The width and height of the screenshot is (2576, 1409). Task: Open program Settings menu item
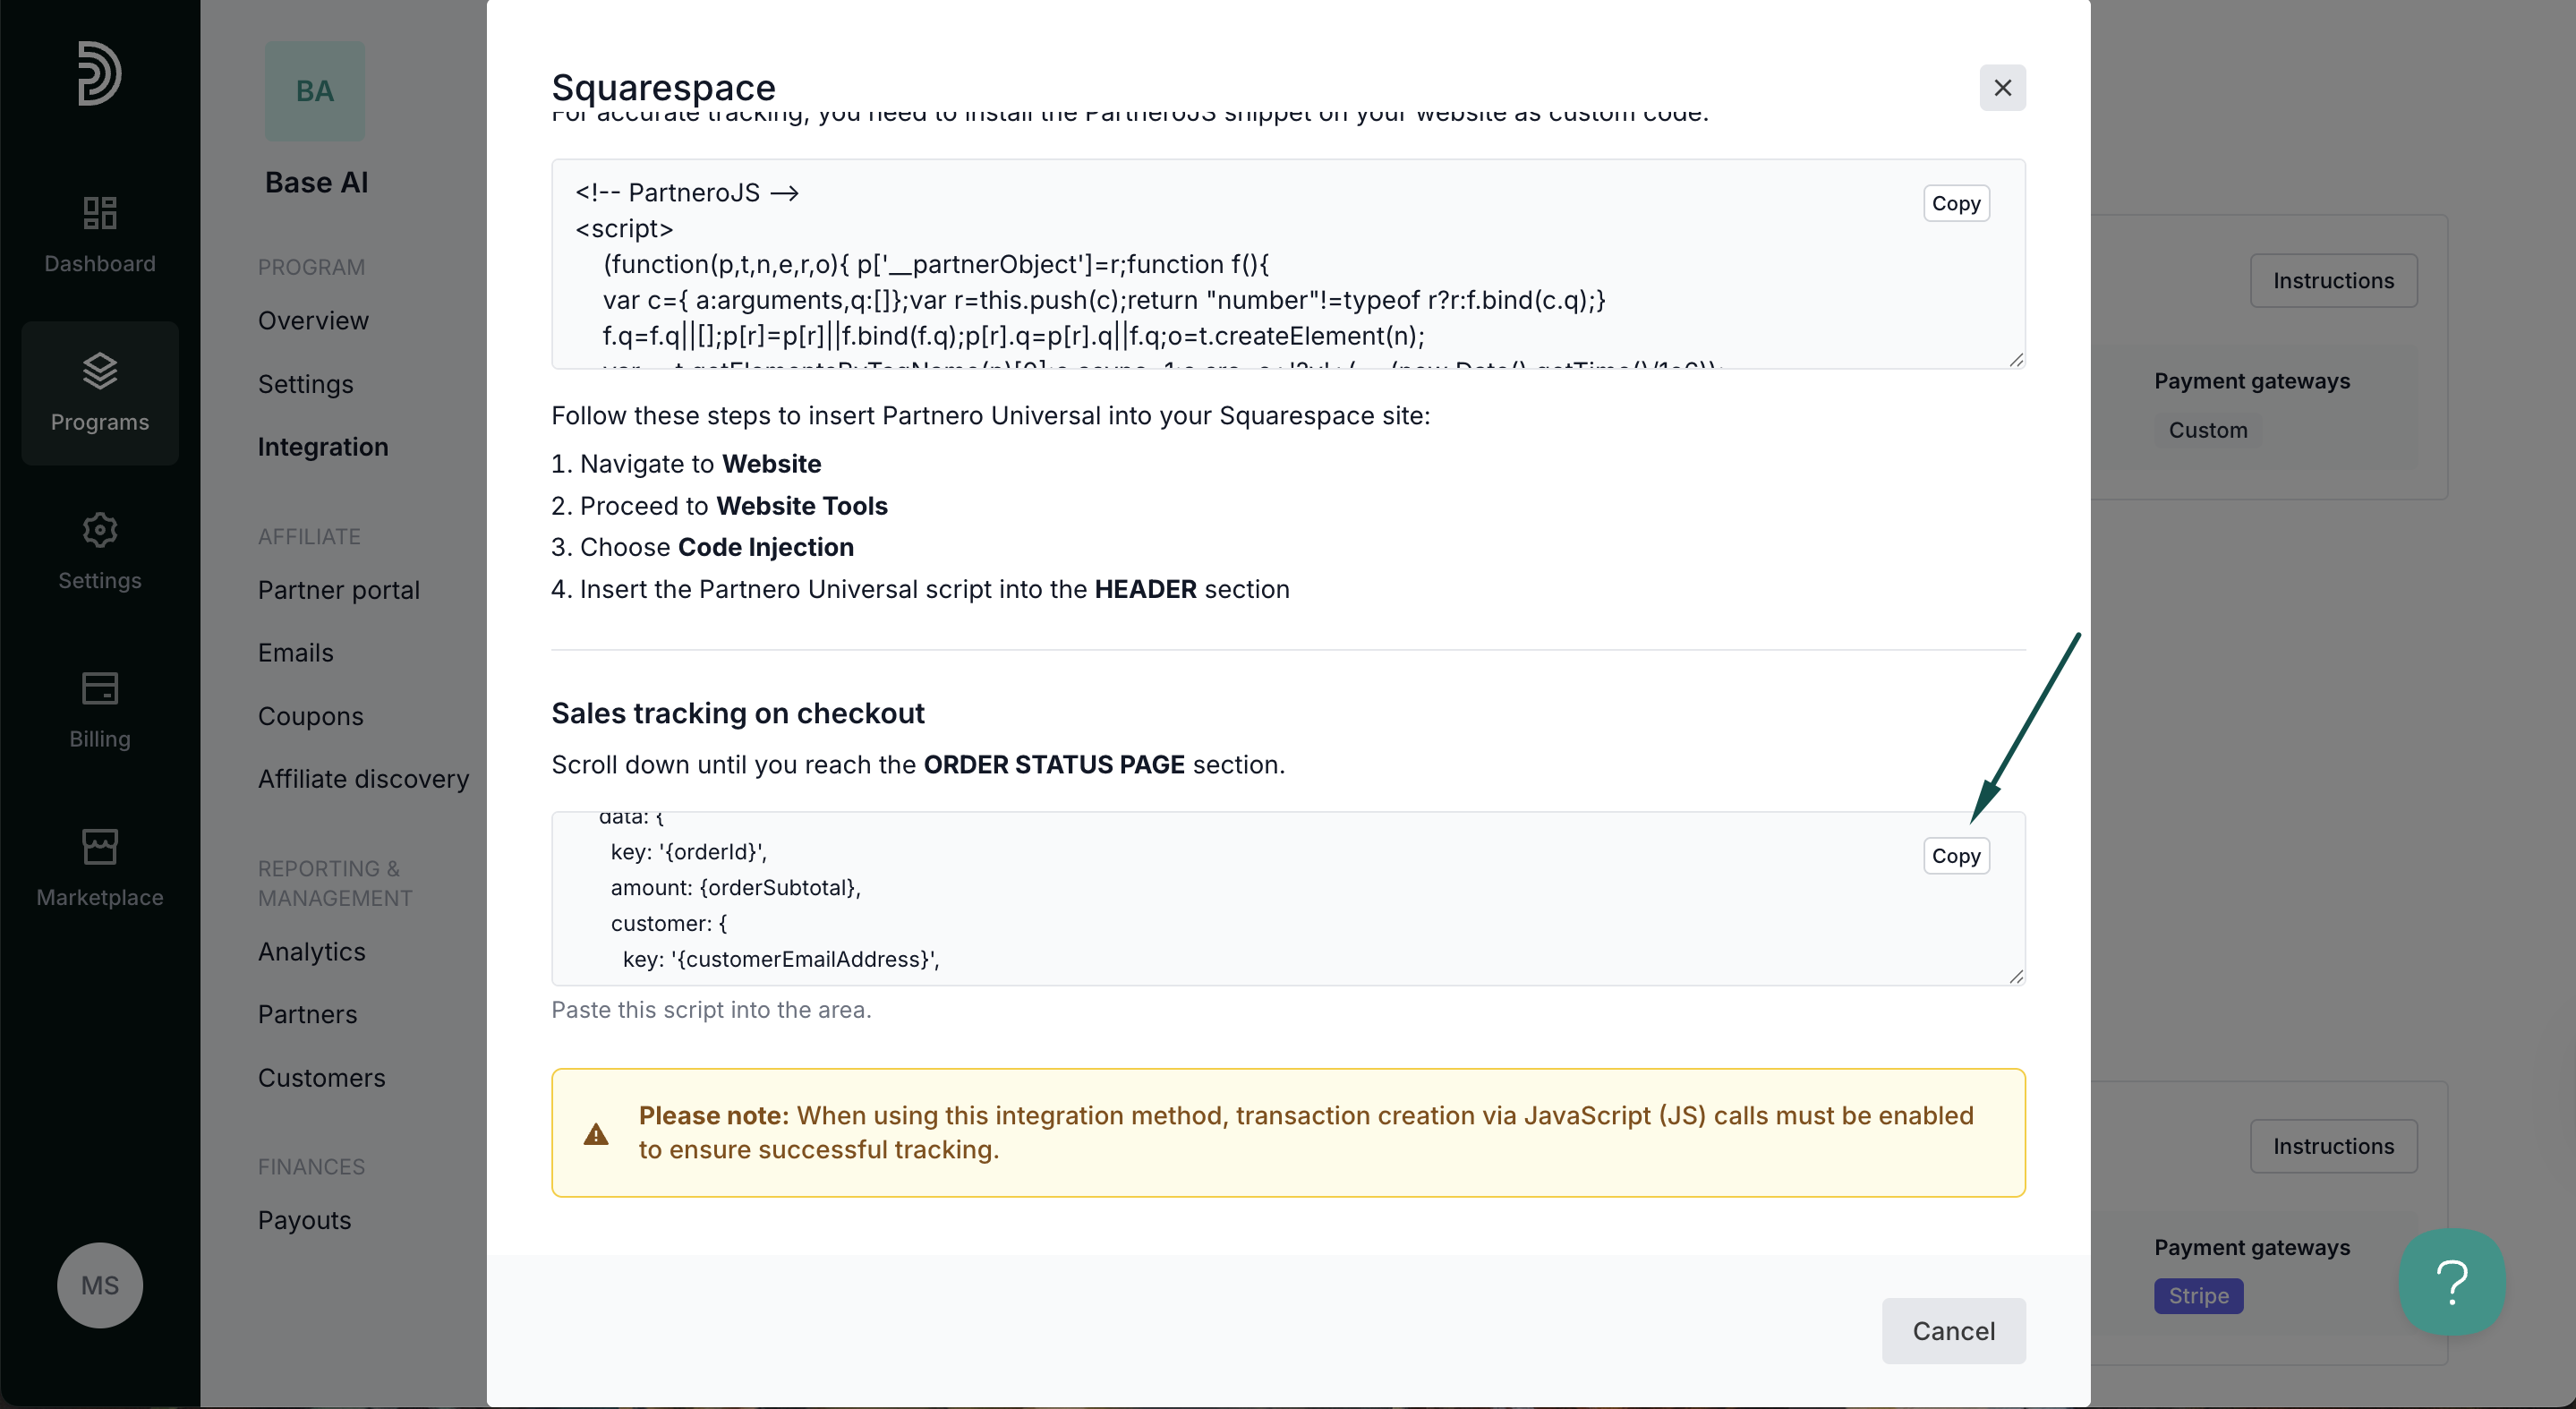306,384
